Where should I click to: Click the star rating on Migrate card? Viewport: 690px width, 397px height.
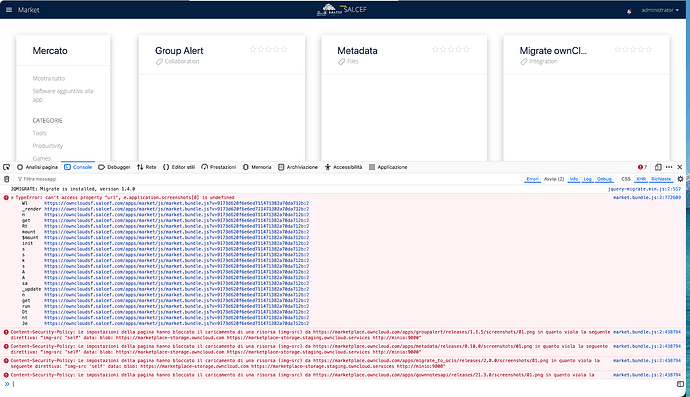[x=633, y=49]
